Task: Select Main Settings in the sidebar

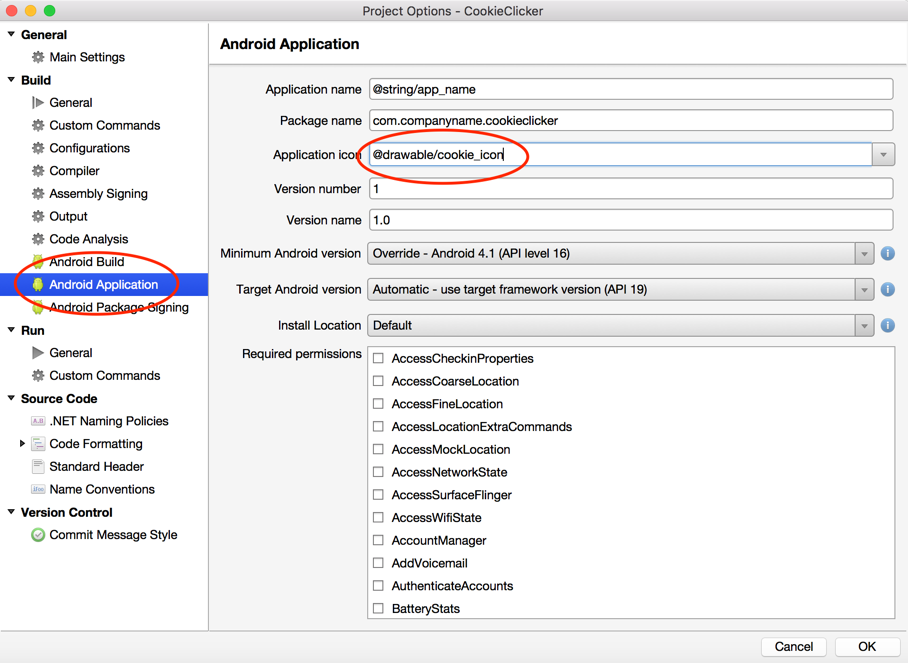Action: pyautogui.click(x=87, y=57)
